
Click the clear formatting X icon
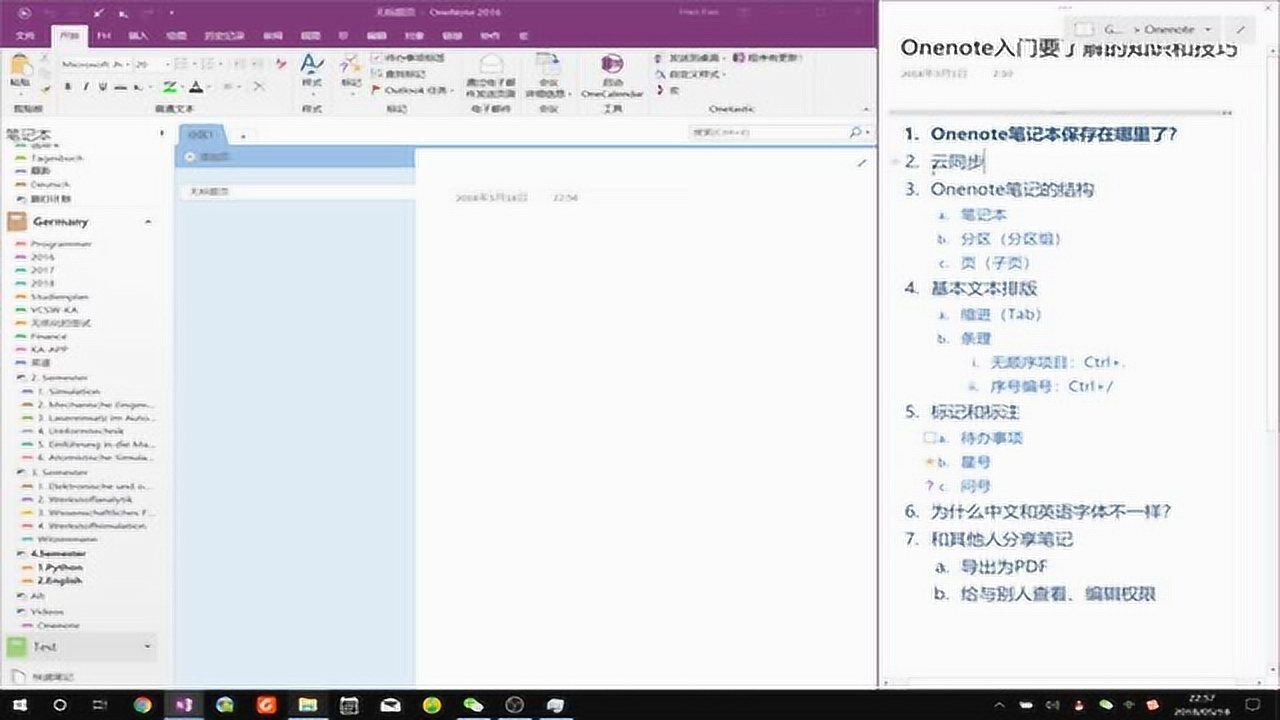click(258, 87)
